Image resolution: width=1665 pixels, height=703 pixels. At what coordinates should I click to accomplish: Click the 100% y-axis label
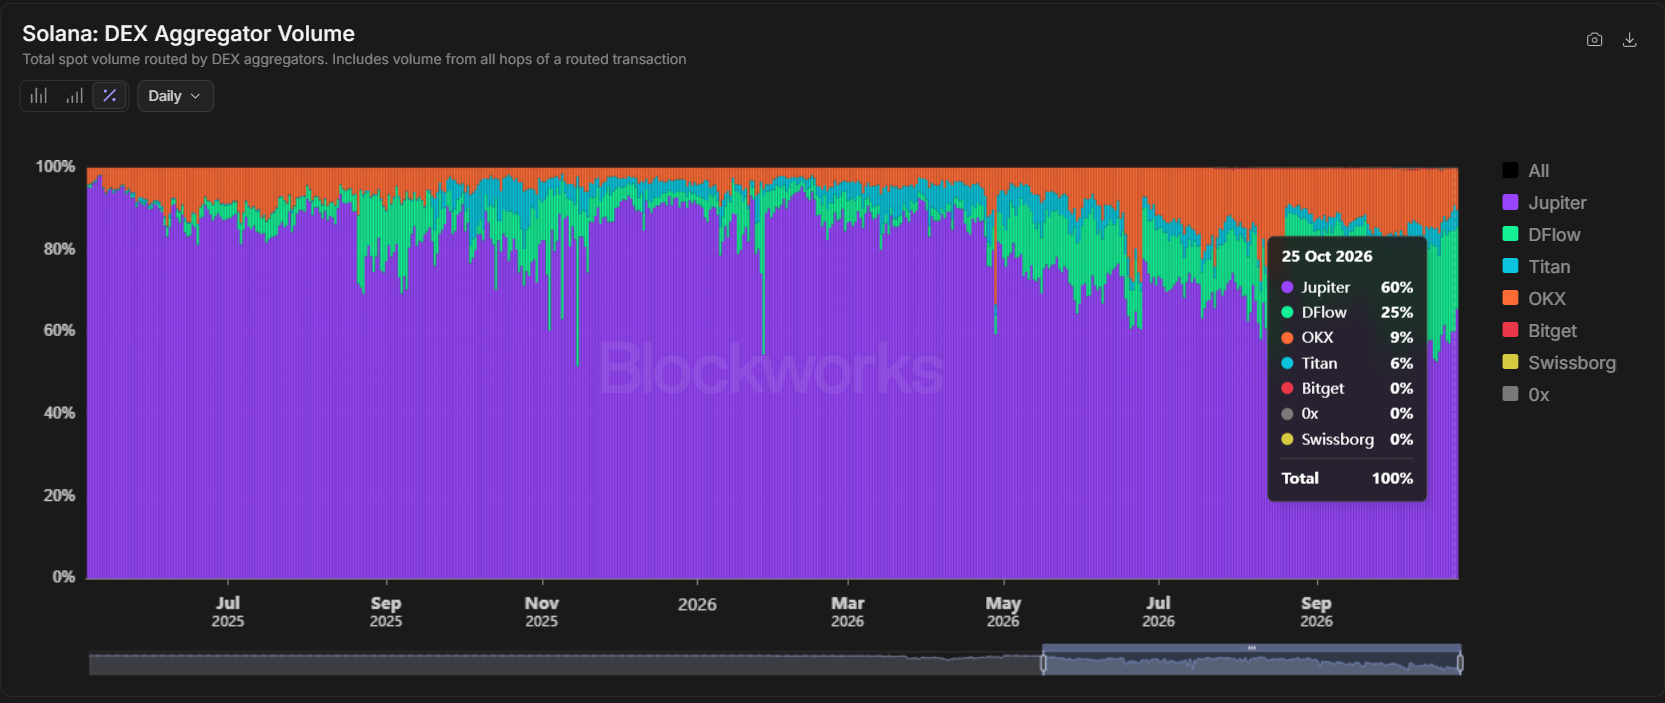(x=55, y=166)
